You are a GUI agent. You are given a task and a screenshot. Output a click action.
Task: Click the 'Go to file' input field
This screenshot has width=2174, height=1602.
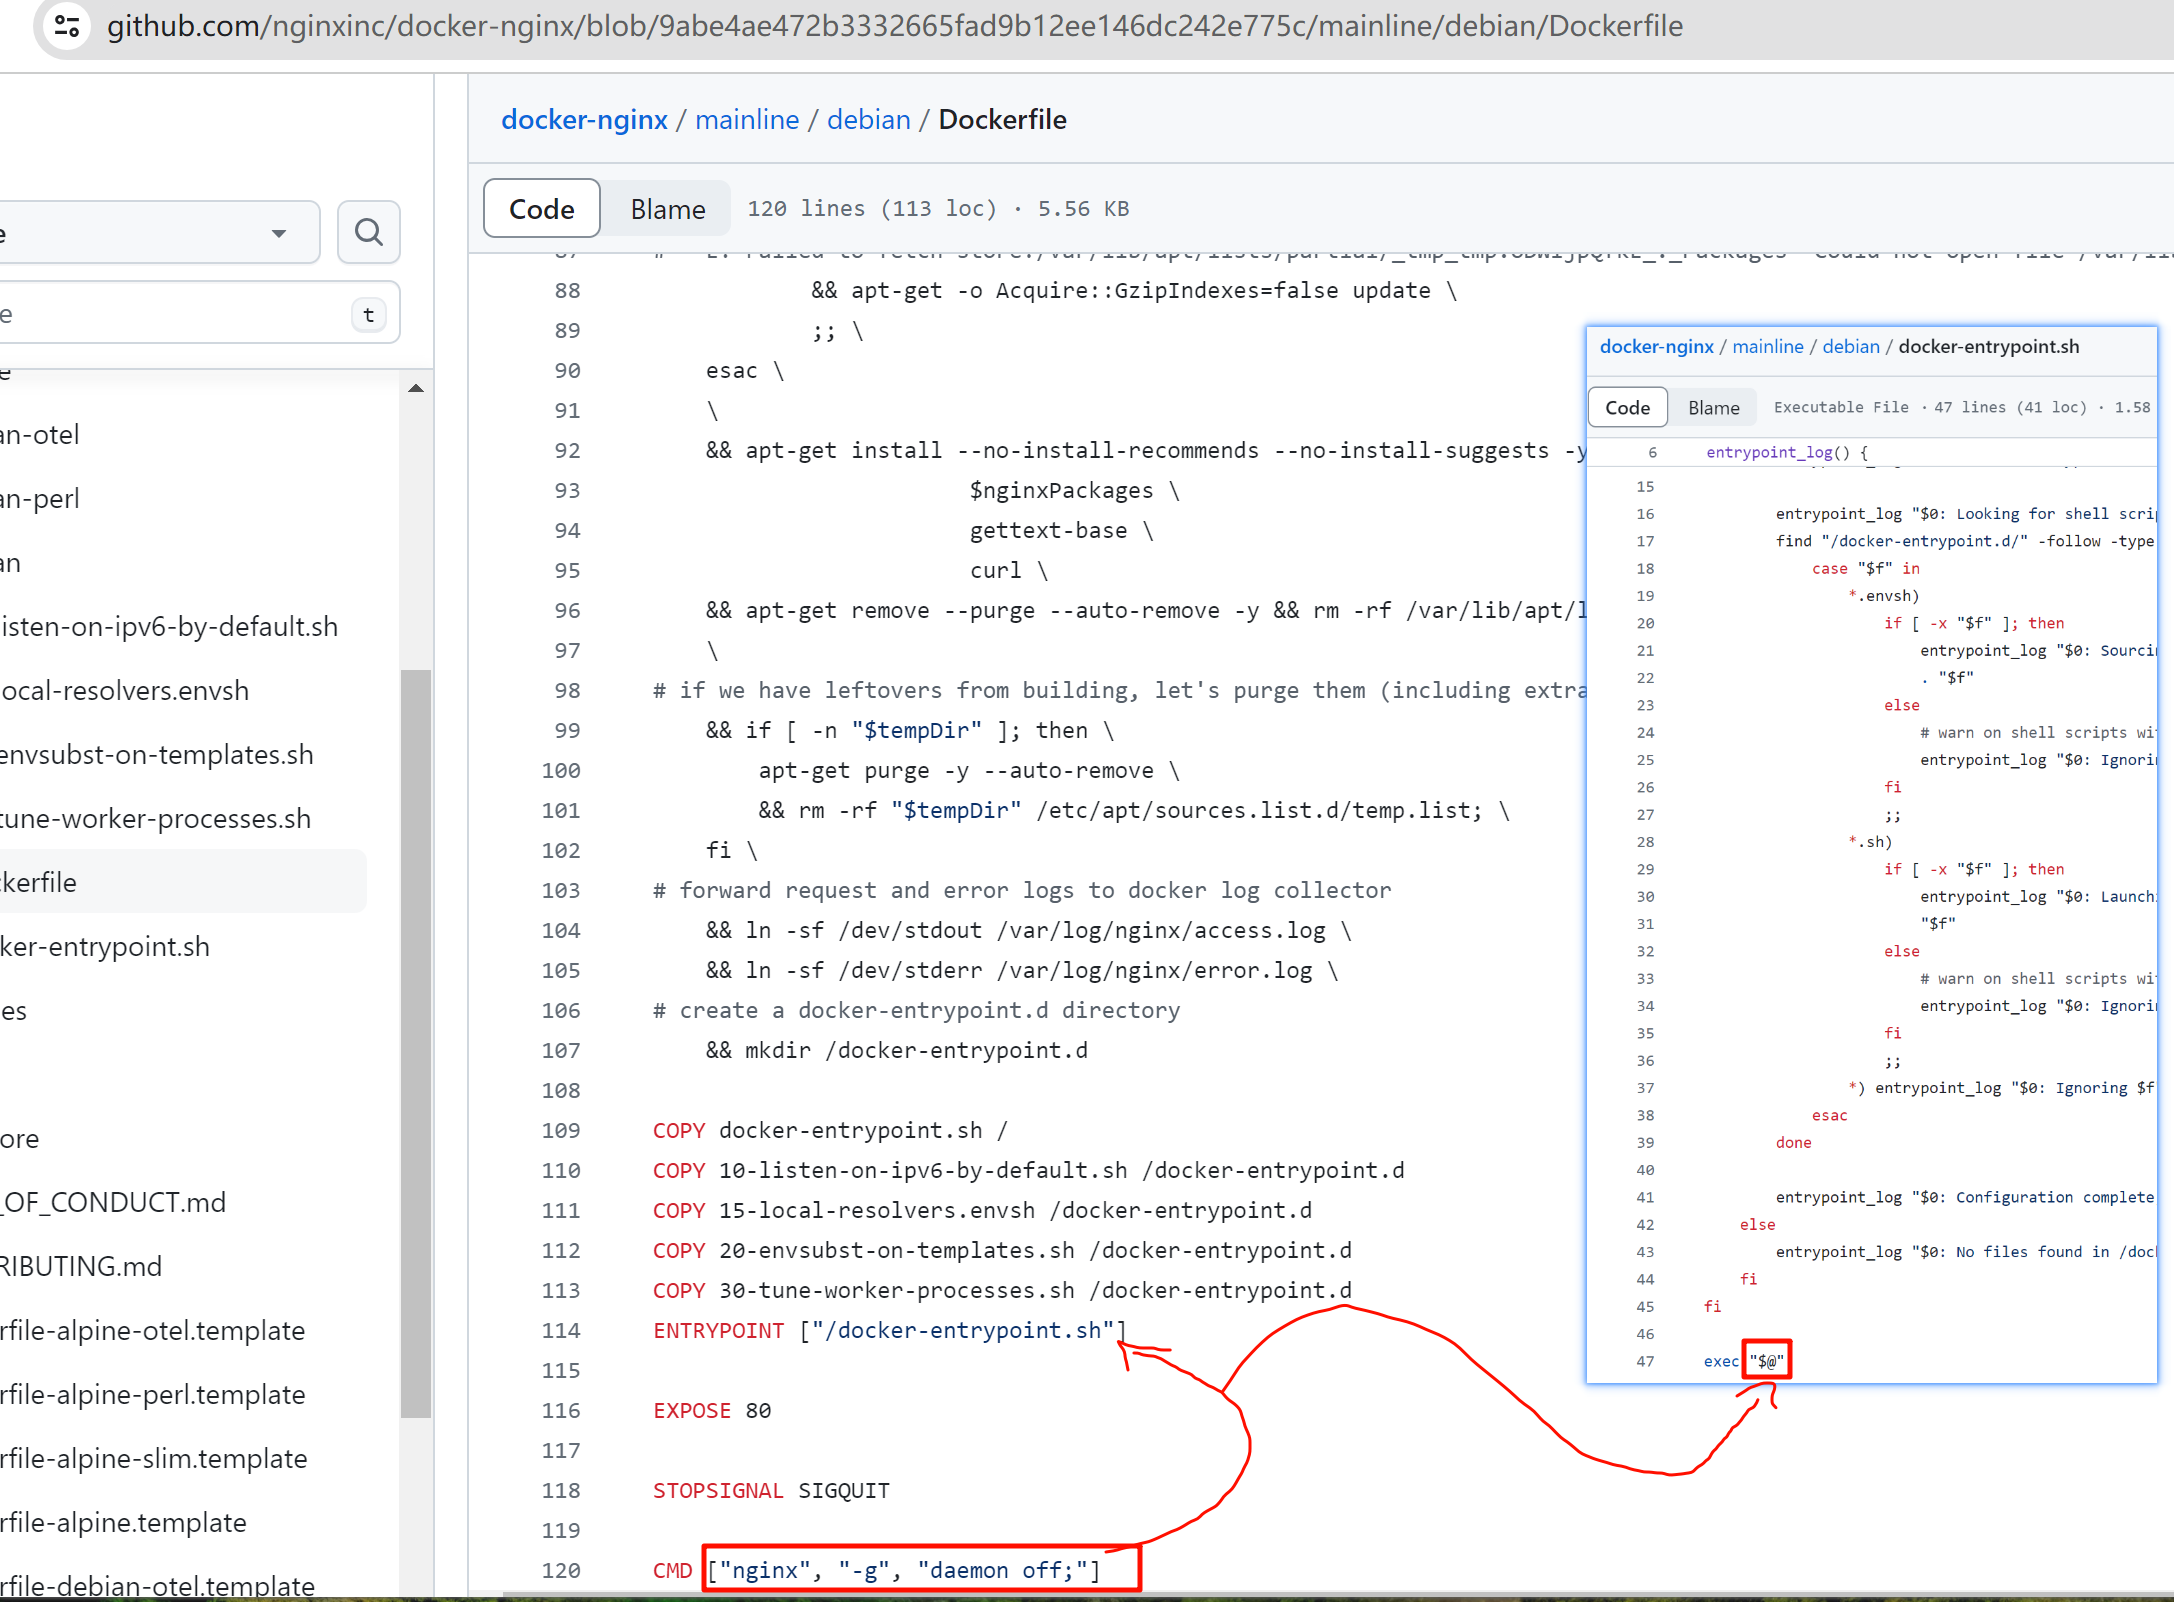170,315
